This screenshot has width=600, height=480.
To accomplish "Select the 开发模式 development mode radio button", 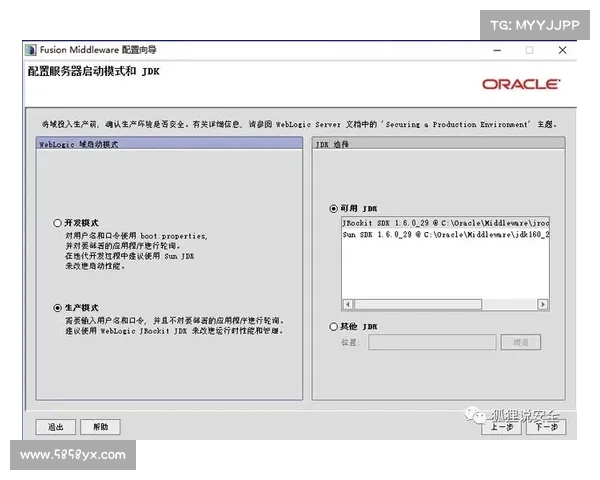I will coord(57,223).
